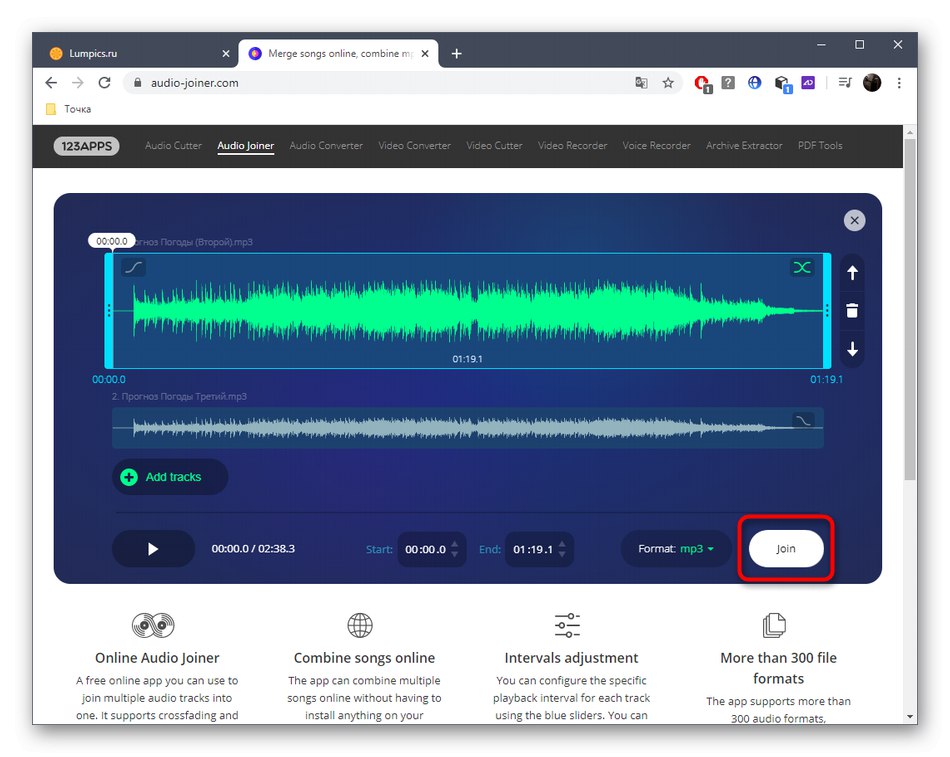The height and width of the screenshot is (757, 950).
Task: Move first track up with arrow icon
Action: (x=852, y=273)
